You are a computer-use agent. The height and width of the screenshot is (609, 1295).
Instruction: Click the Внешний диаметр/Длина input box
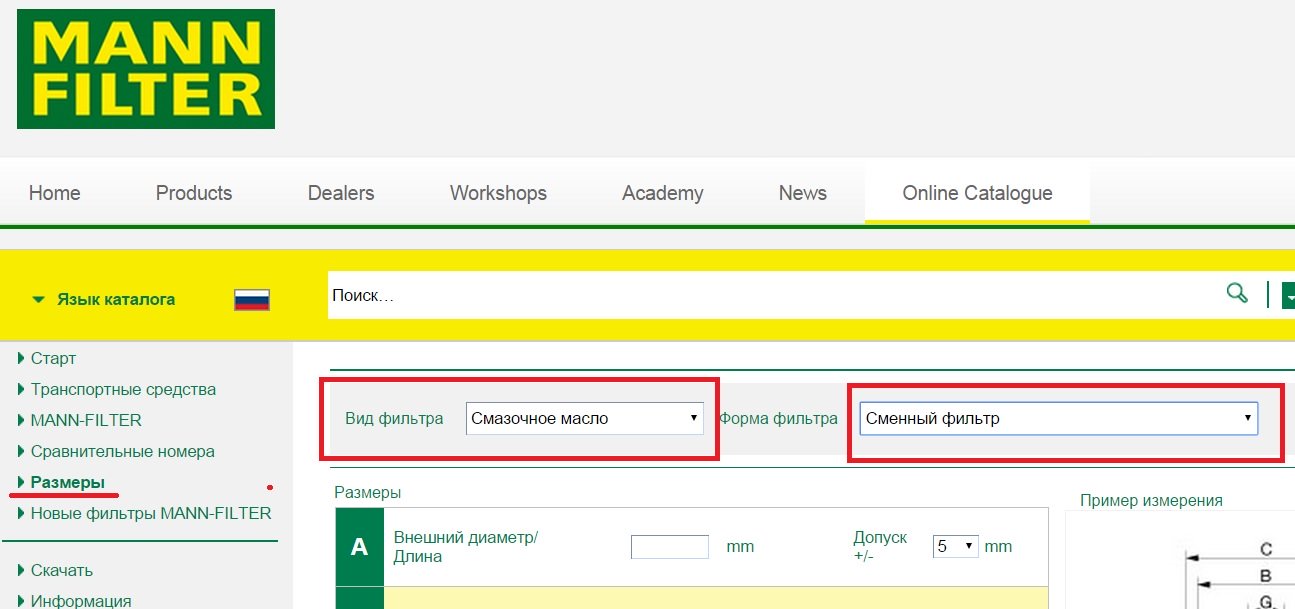[669, 547]
